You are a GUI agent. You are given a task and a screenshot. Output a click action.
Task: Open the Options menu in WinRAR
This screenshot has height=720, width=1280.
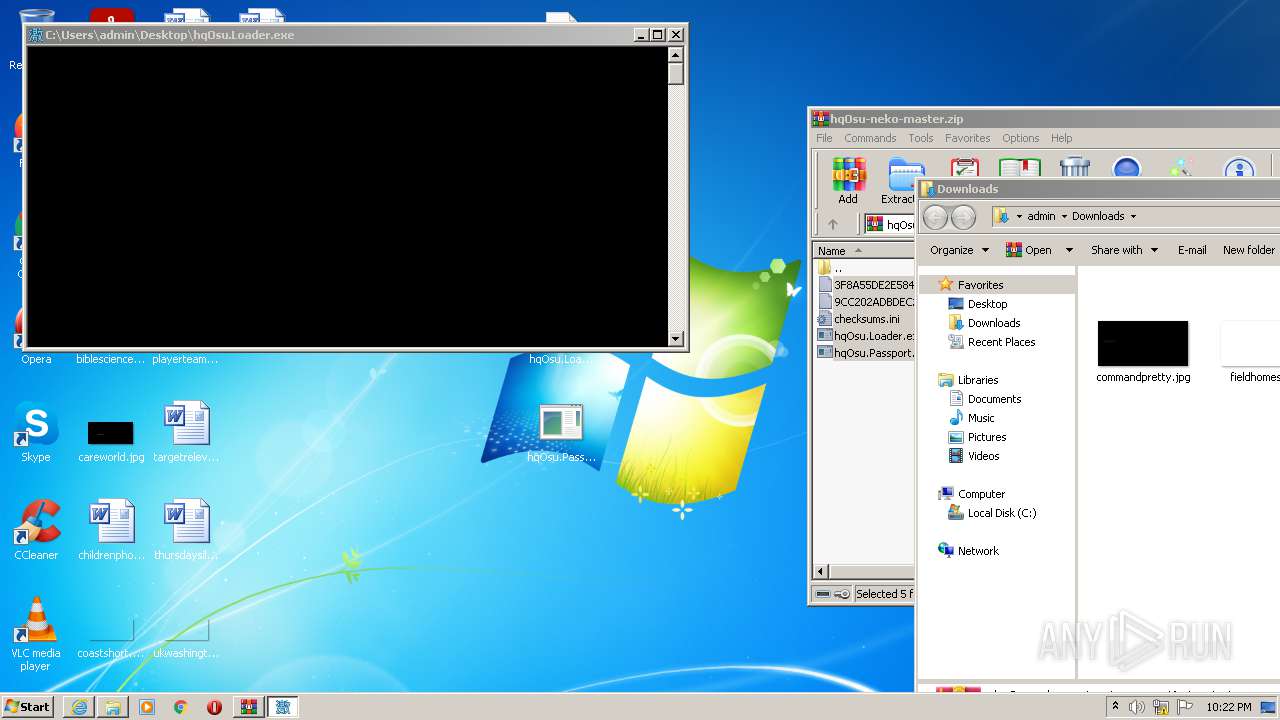point(1020,138)
